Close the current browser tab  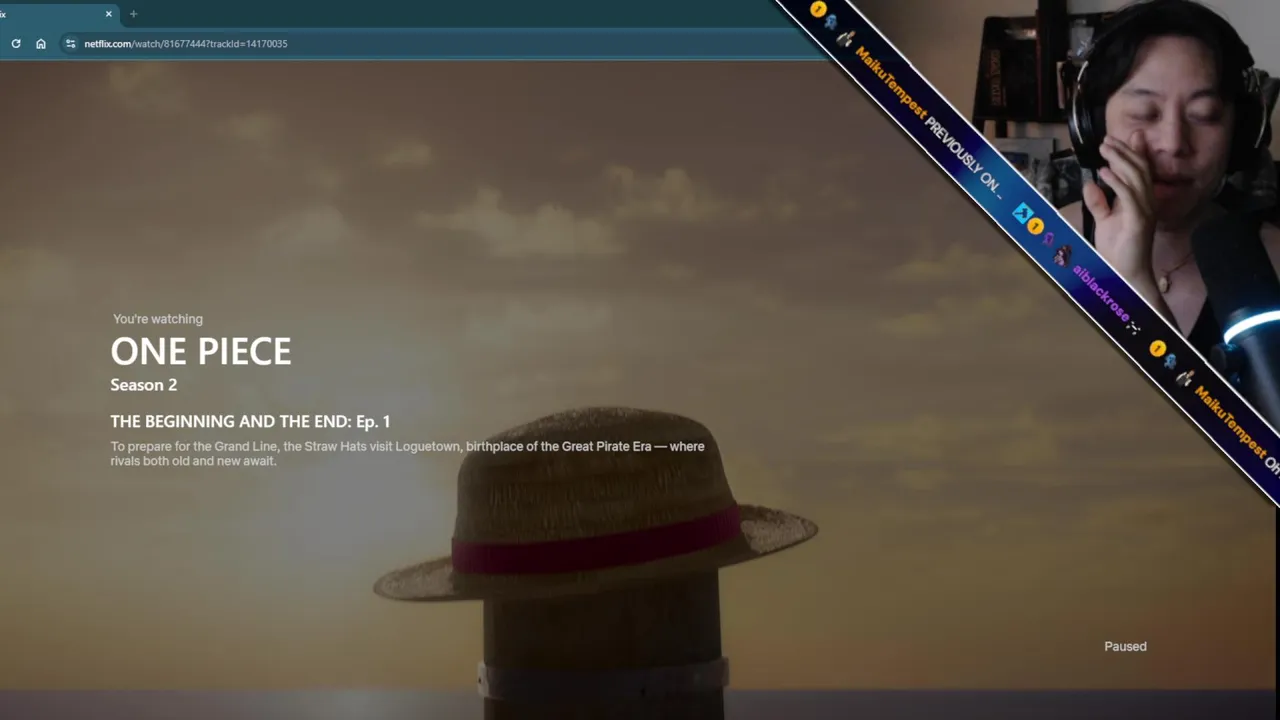[x=109, y=14]
